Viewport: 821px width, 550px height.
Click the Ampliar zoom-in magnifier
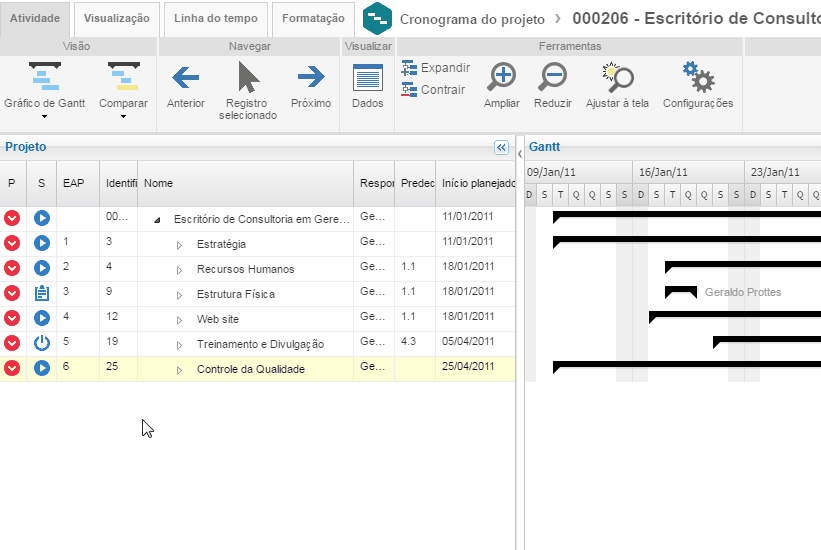pos(501,78)
